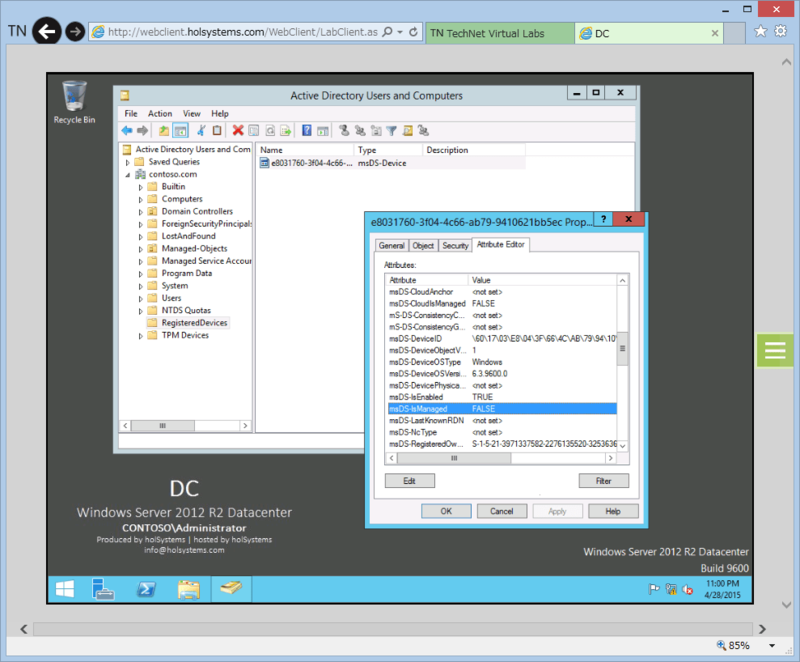Click the attribute list vertical scrollbar thumb
The height and width of the screenshot is (662, 800).
click(x=622, y=348)
